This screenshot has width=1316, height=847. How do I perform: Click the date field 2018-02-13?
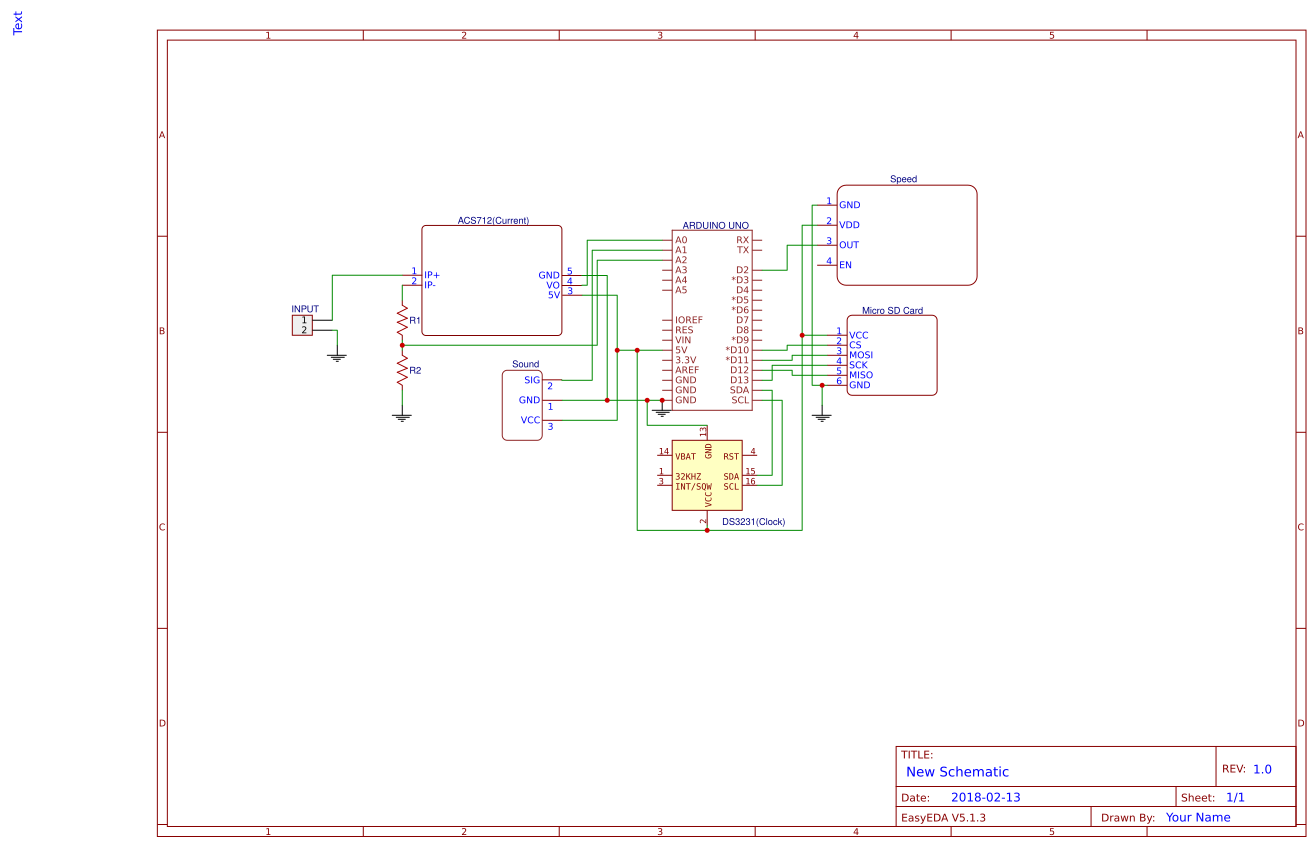(x=985, y=798)
